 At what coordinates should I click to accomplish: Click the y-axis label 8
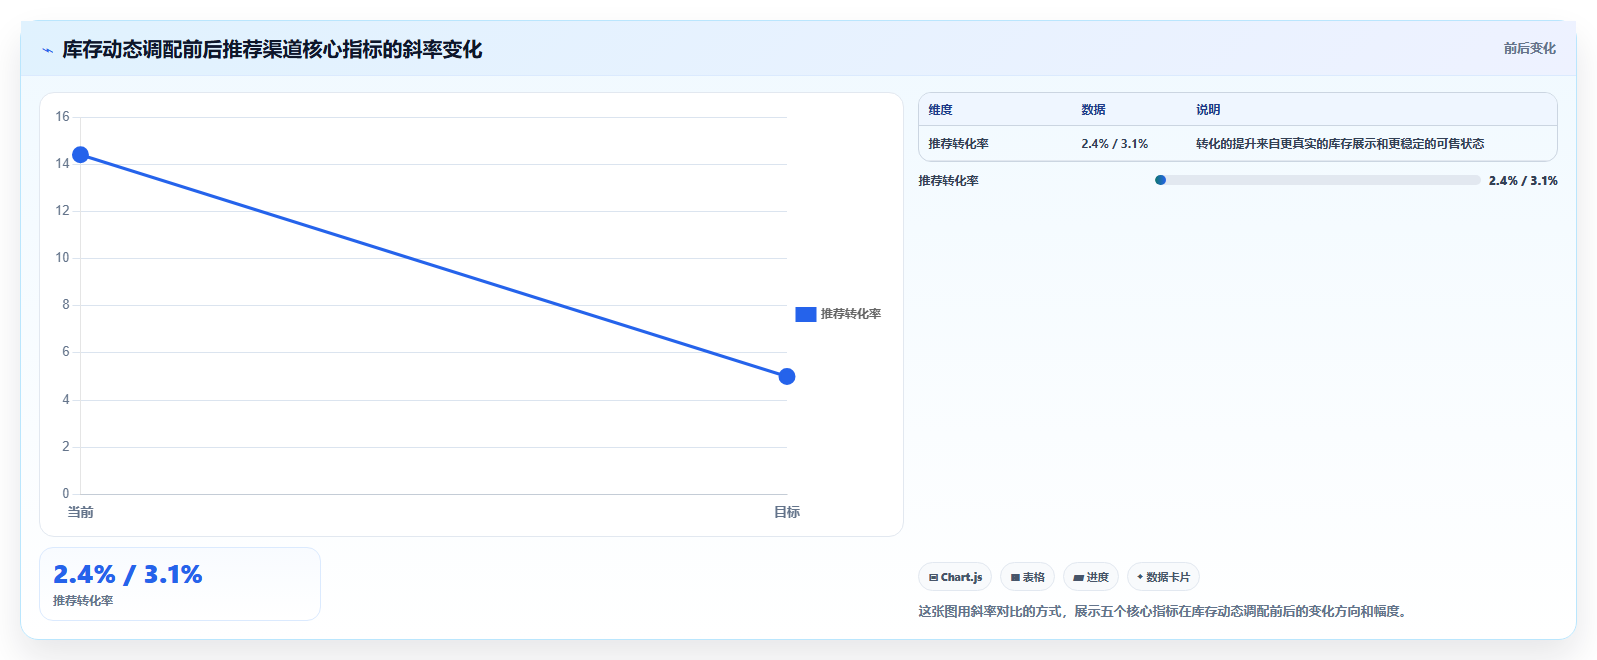click(66, 305)
